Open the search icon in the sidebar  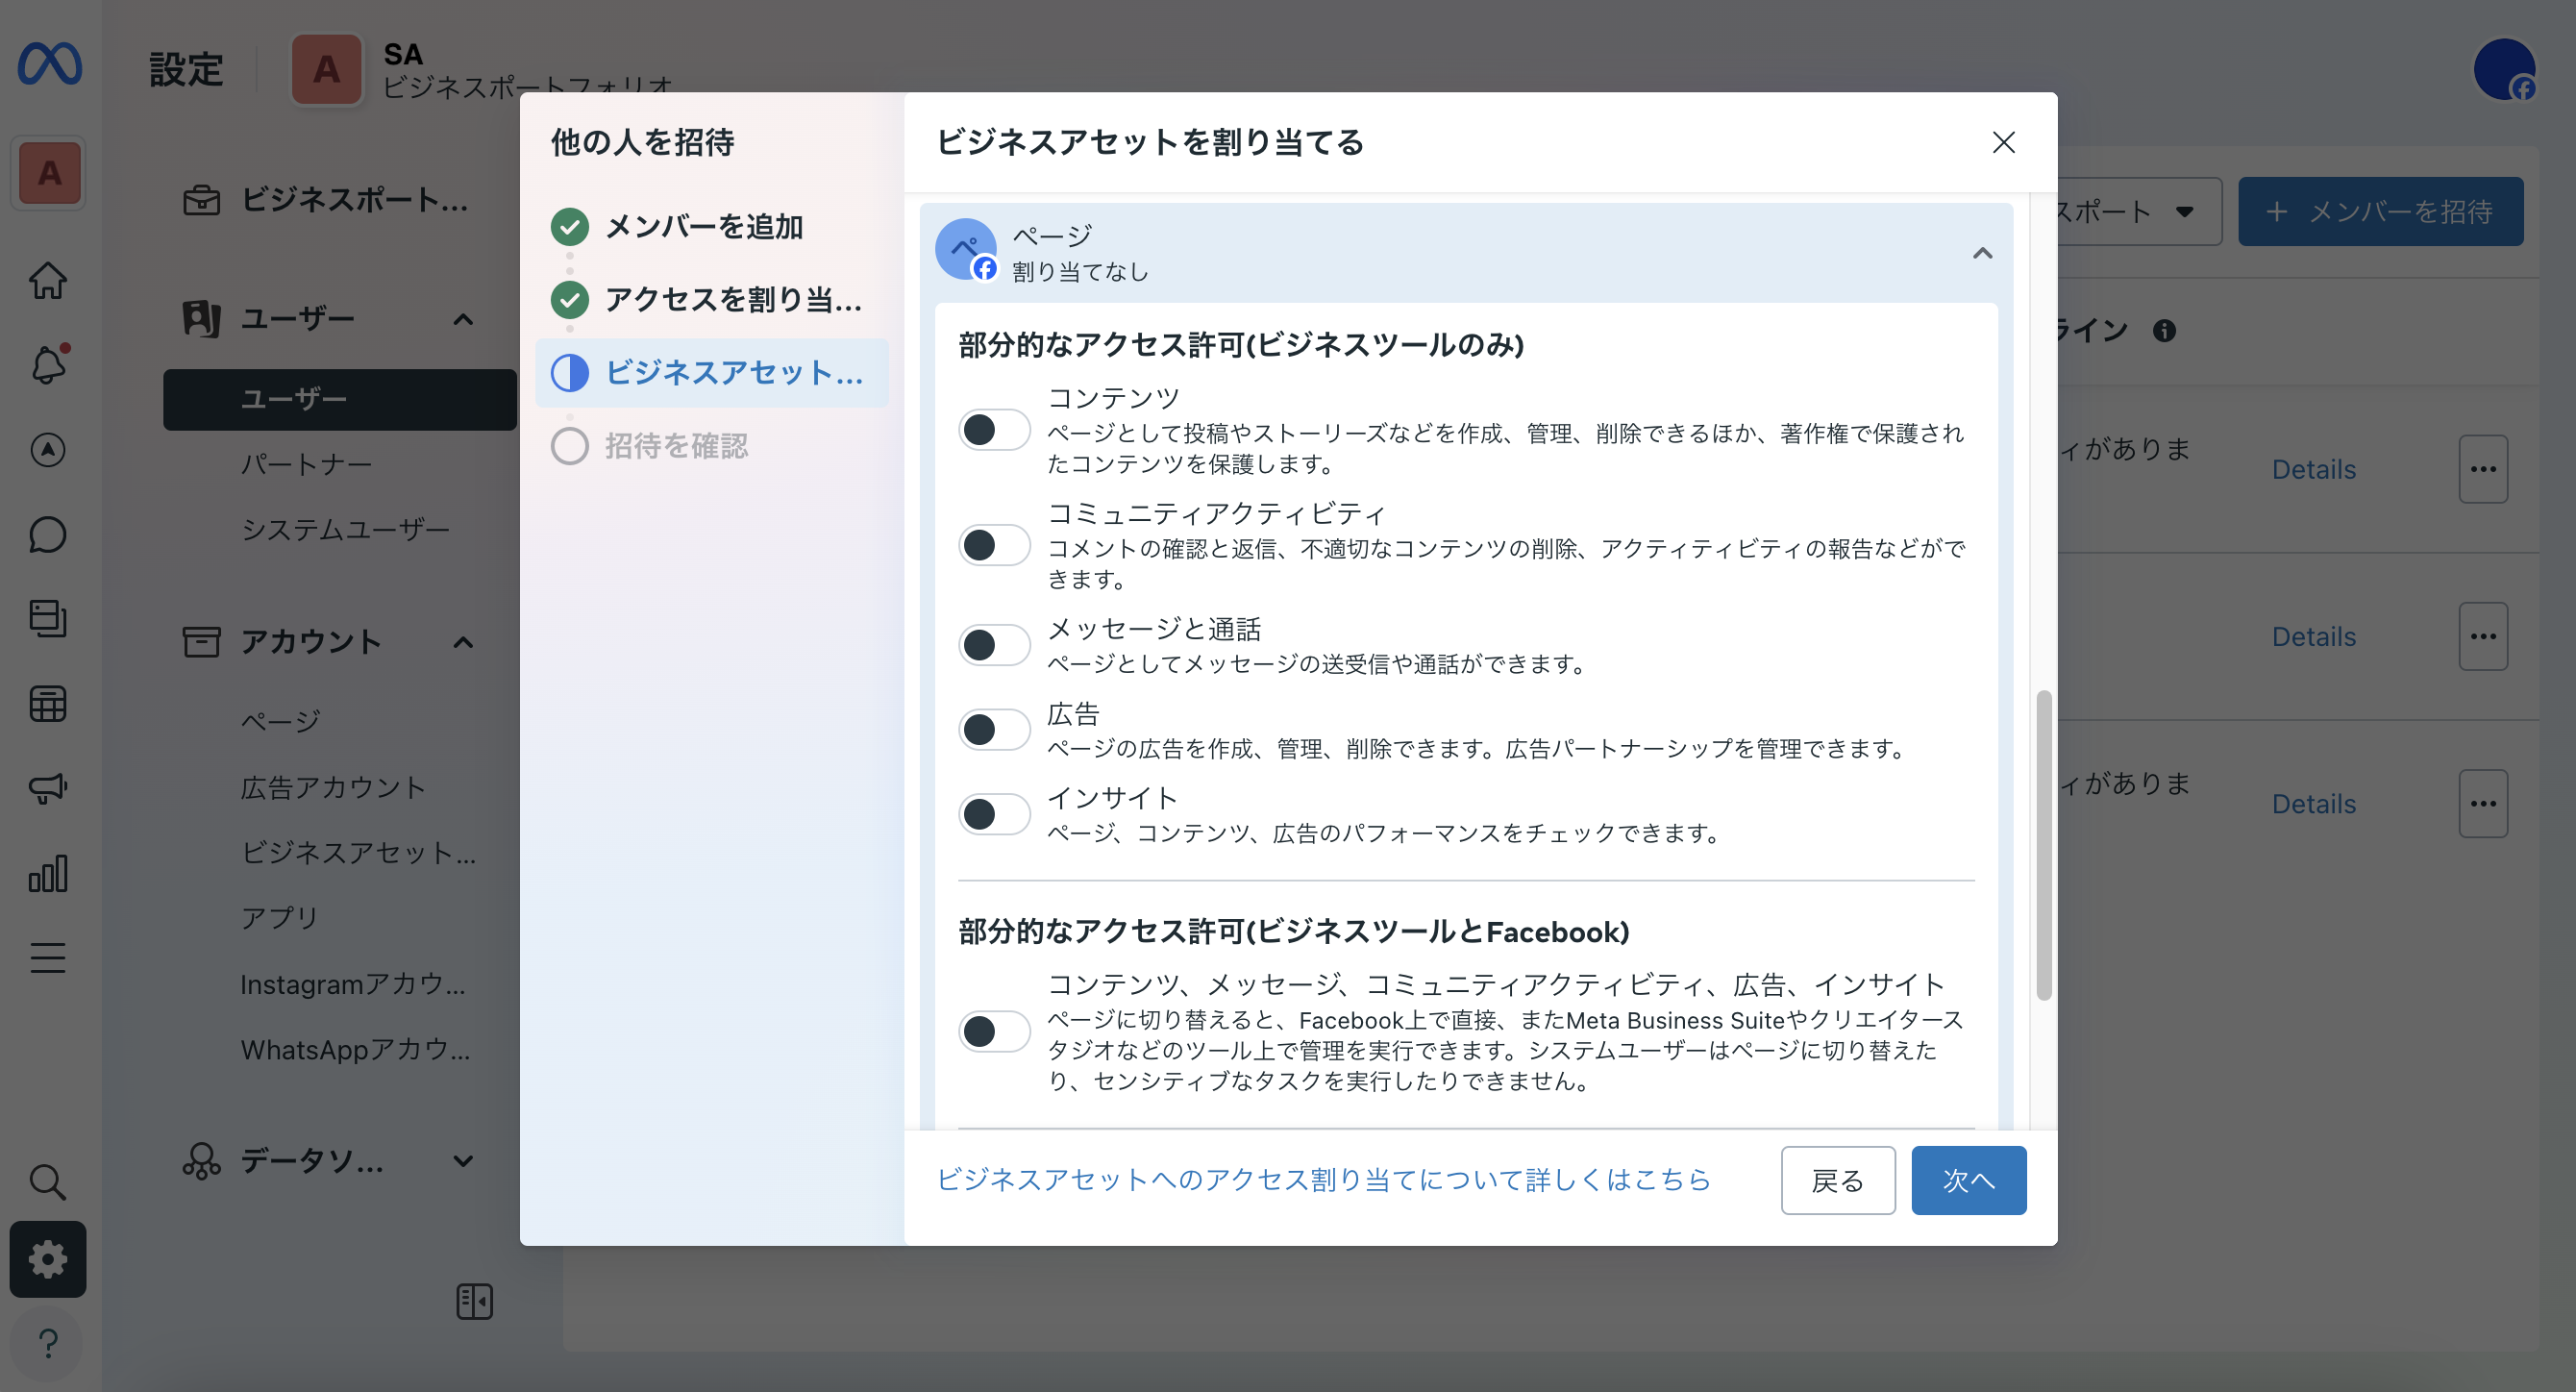tap(47, 1182)
